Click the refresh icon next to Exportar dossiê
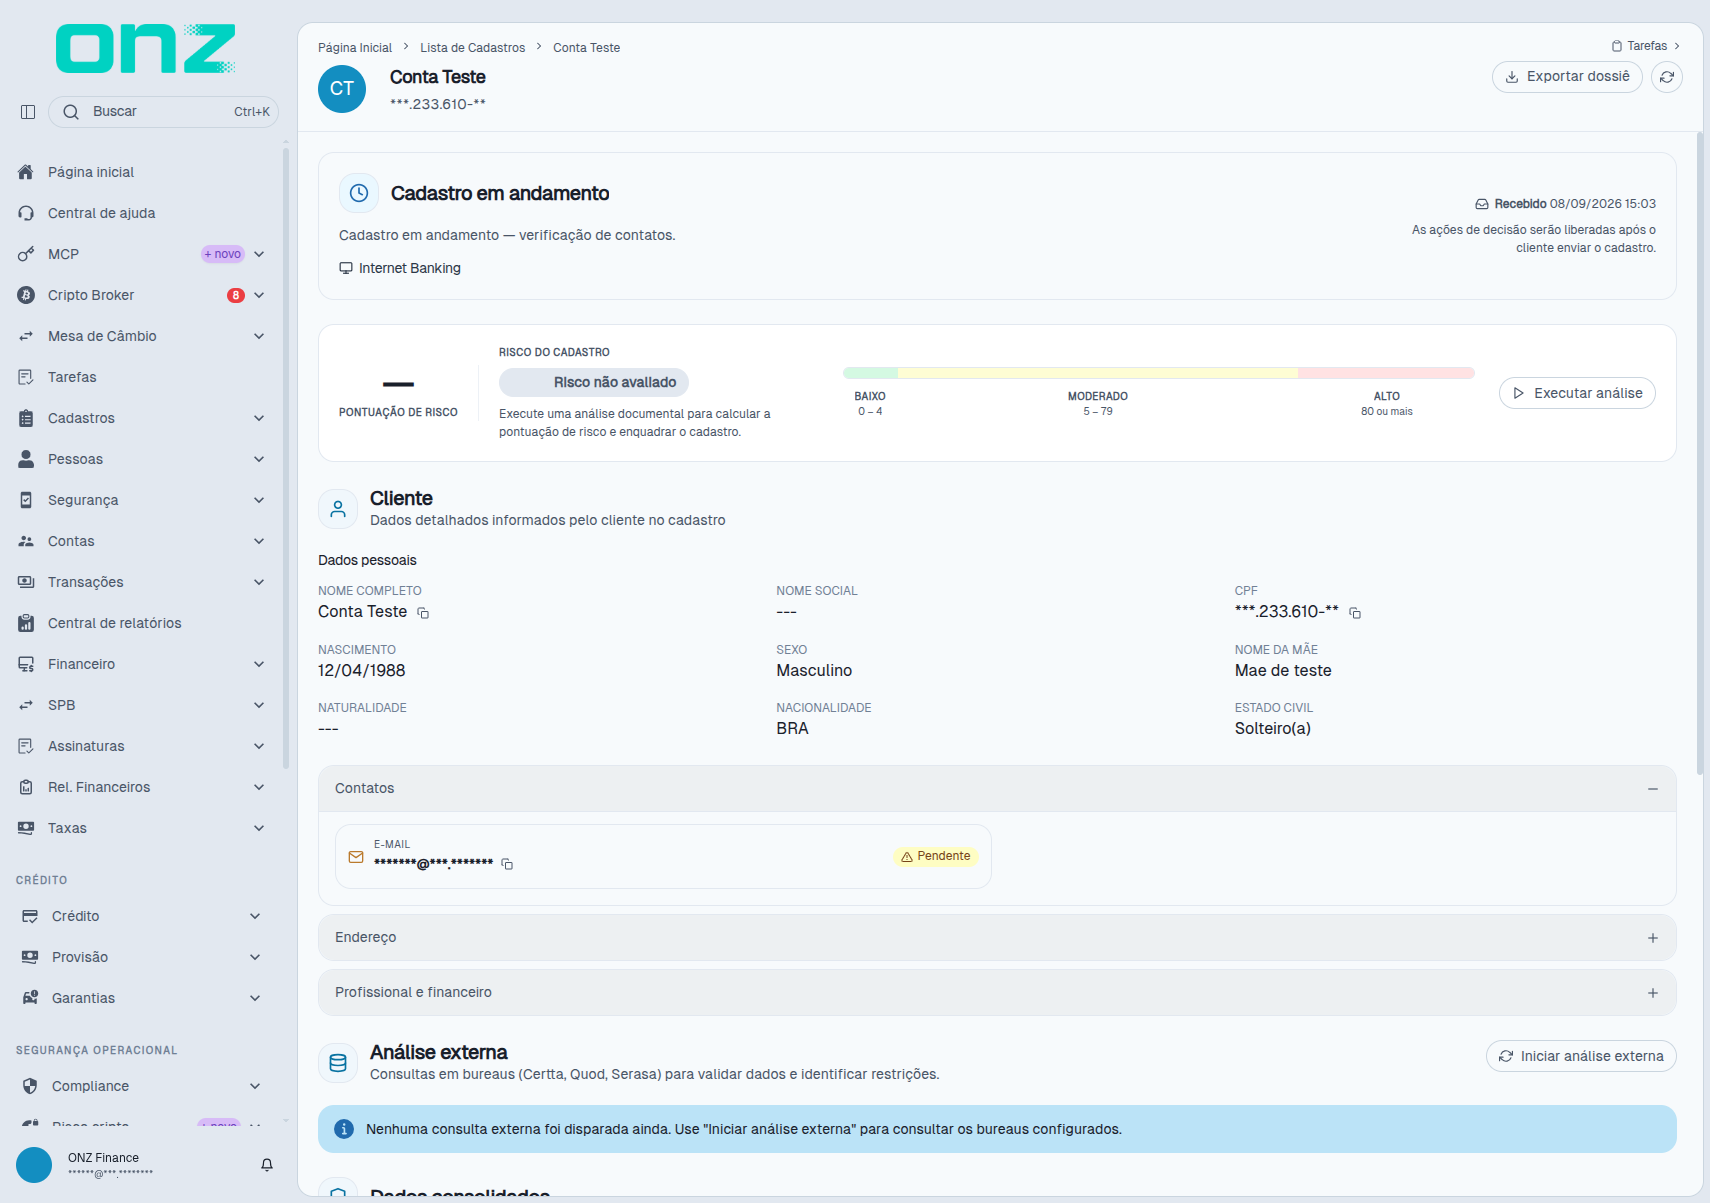1710x1203 pixels. pos(1667,77)
